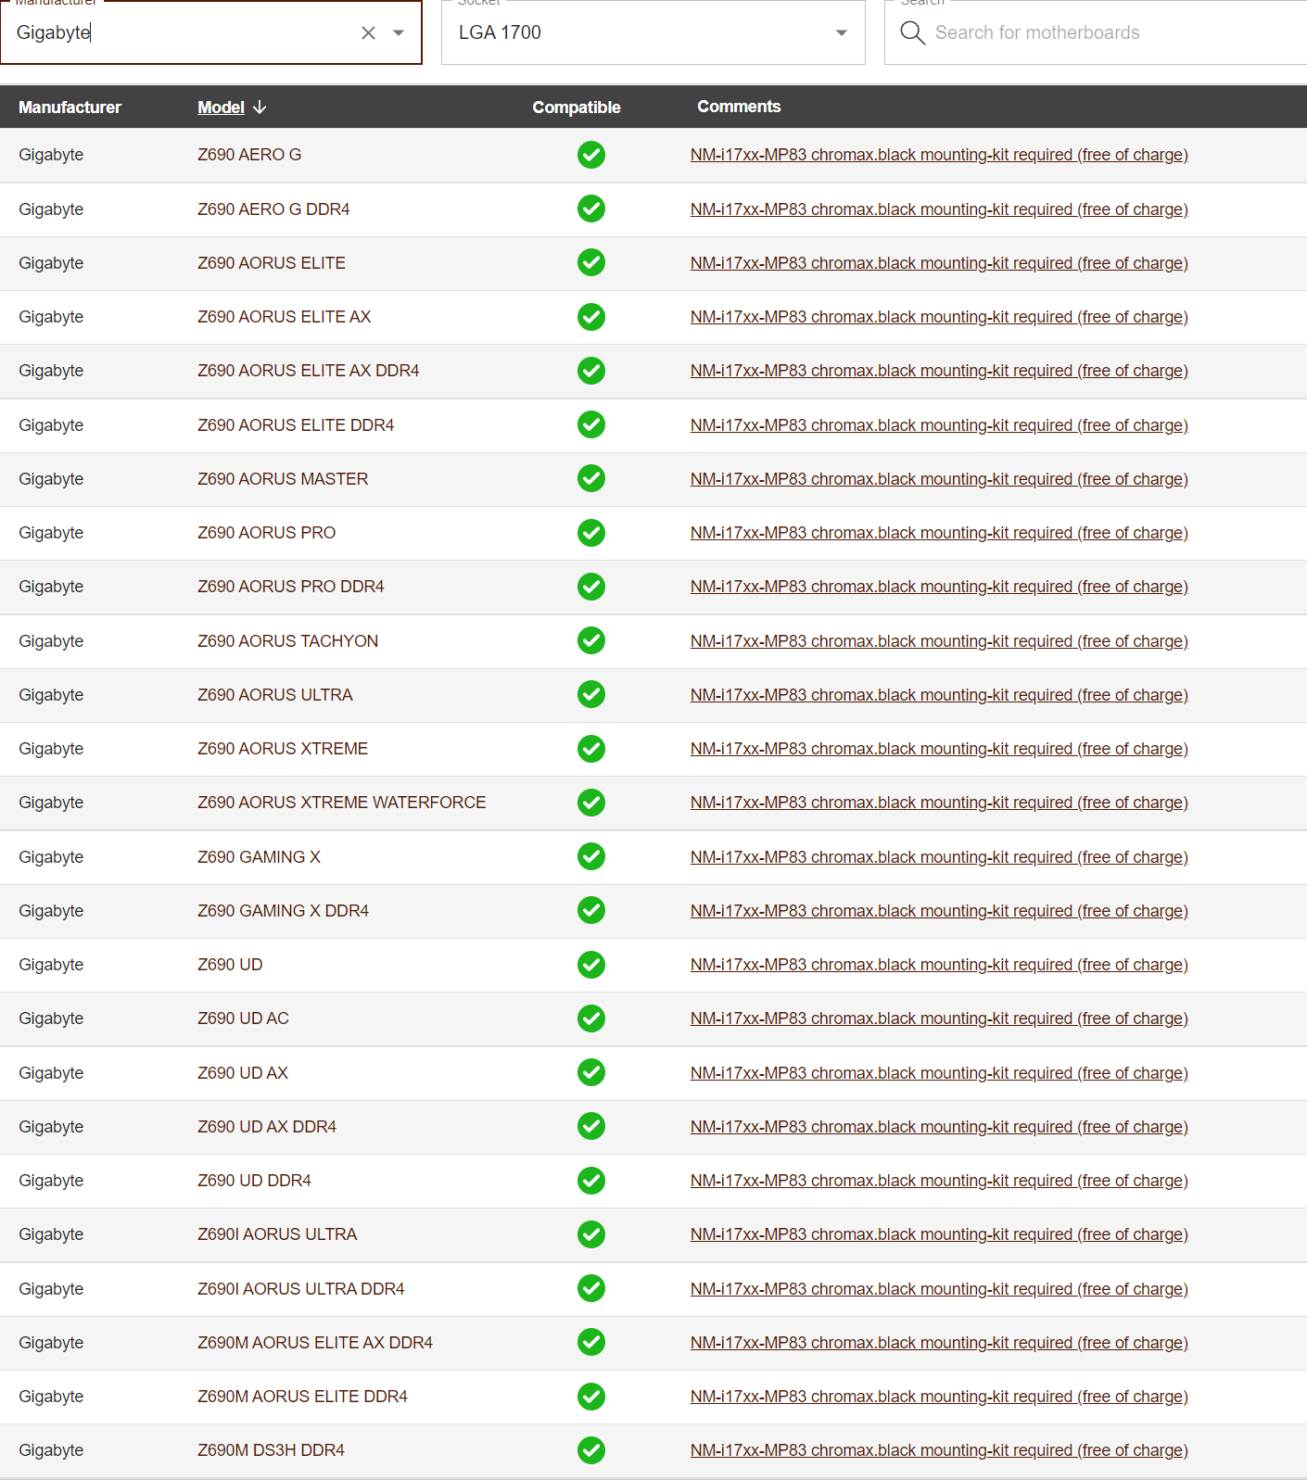Click checkmark for Z690 UD DDR4

pos(591,1181)
